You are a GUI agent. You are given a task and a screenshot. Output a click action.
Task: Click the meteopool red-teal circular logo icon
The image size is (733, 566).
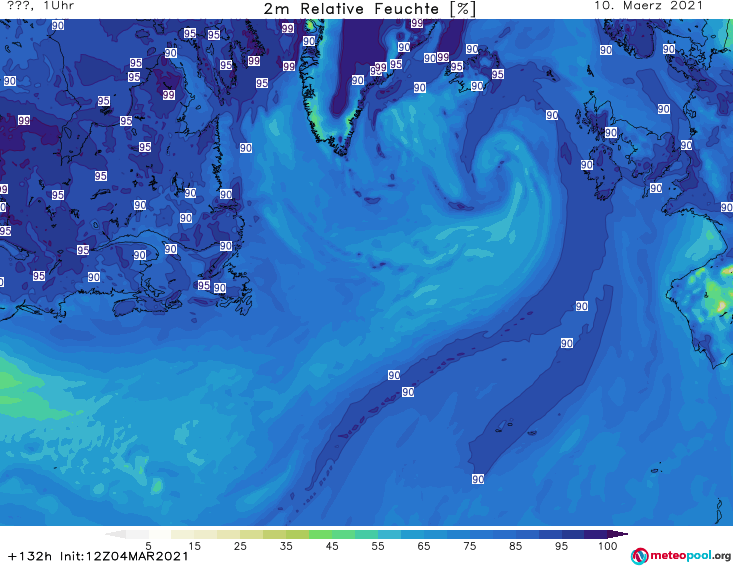(x=640, y=556)
